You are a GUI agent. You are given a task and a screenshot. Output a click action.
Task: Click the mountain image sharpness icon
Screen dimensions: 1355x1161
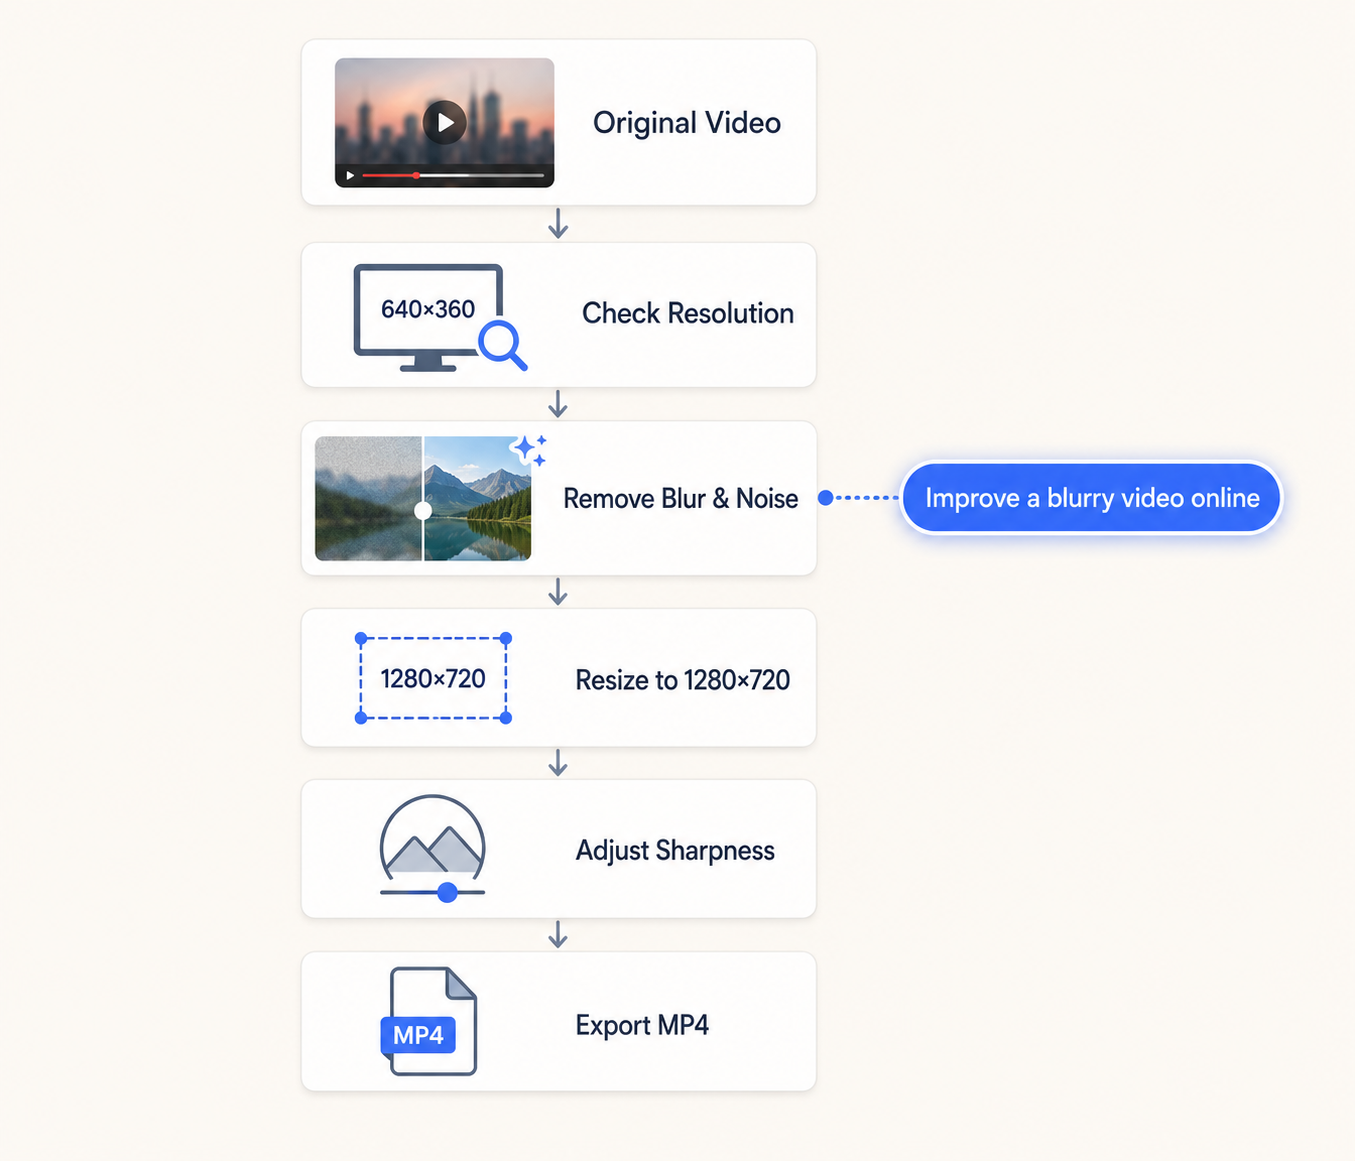tap(433, 848)
